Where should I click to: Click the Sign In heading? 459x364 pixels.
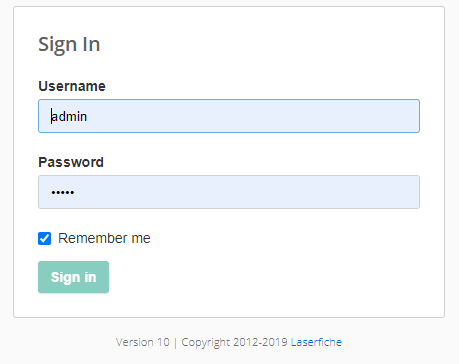pyautogui.click(x=69, y=44)
